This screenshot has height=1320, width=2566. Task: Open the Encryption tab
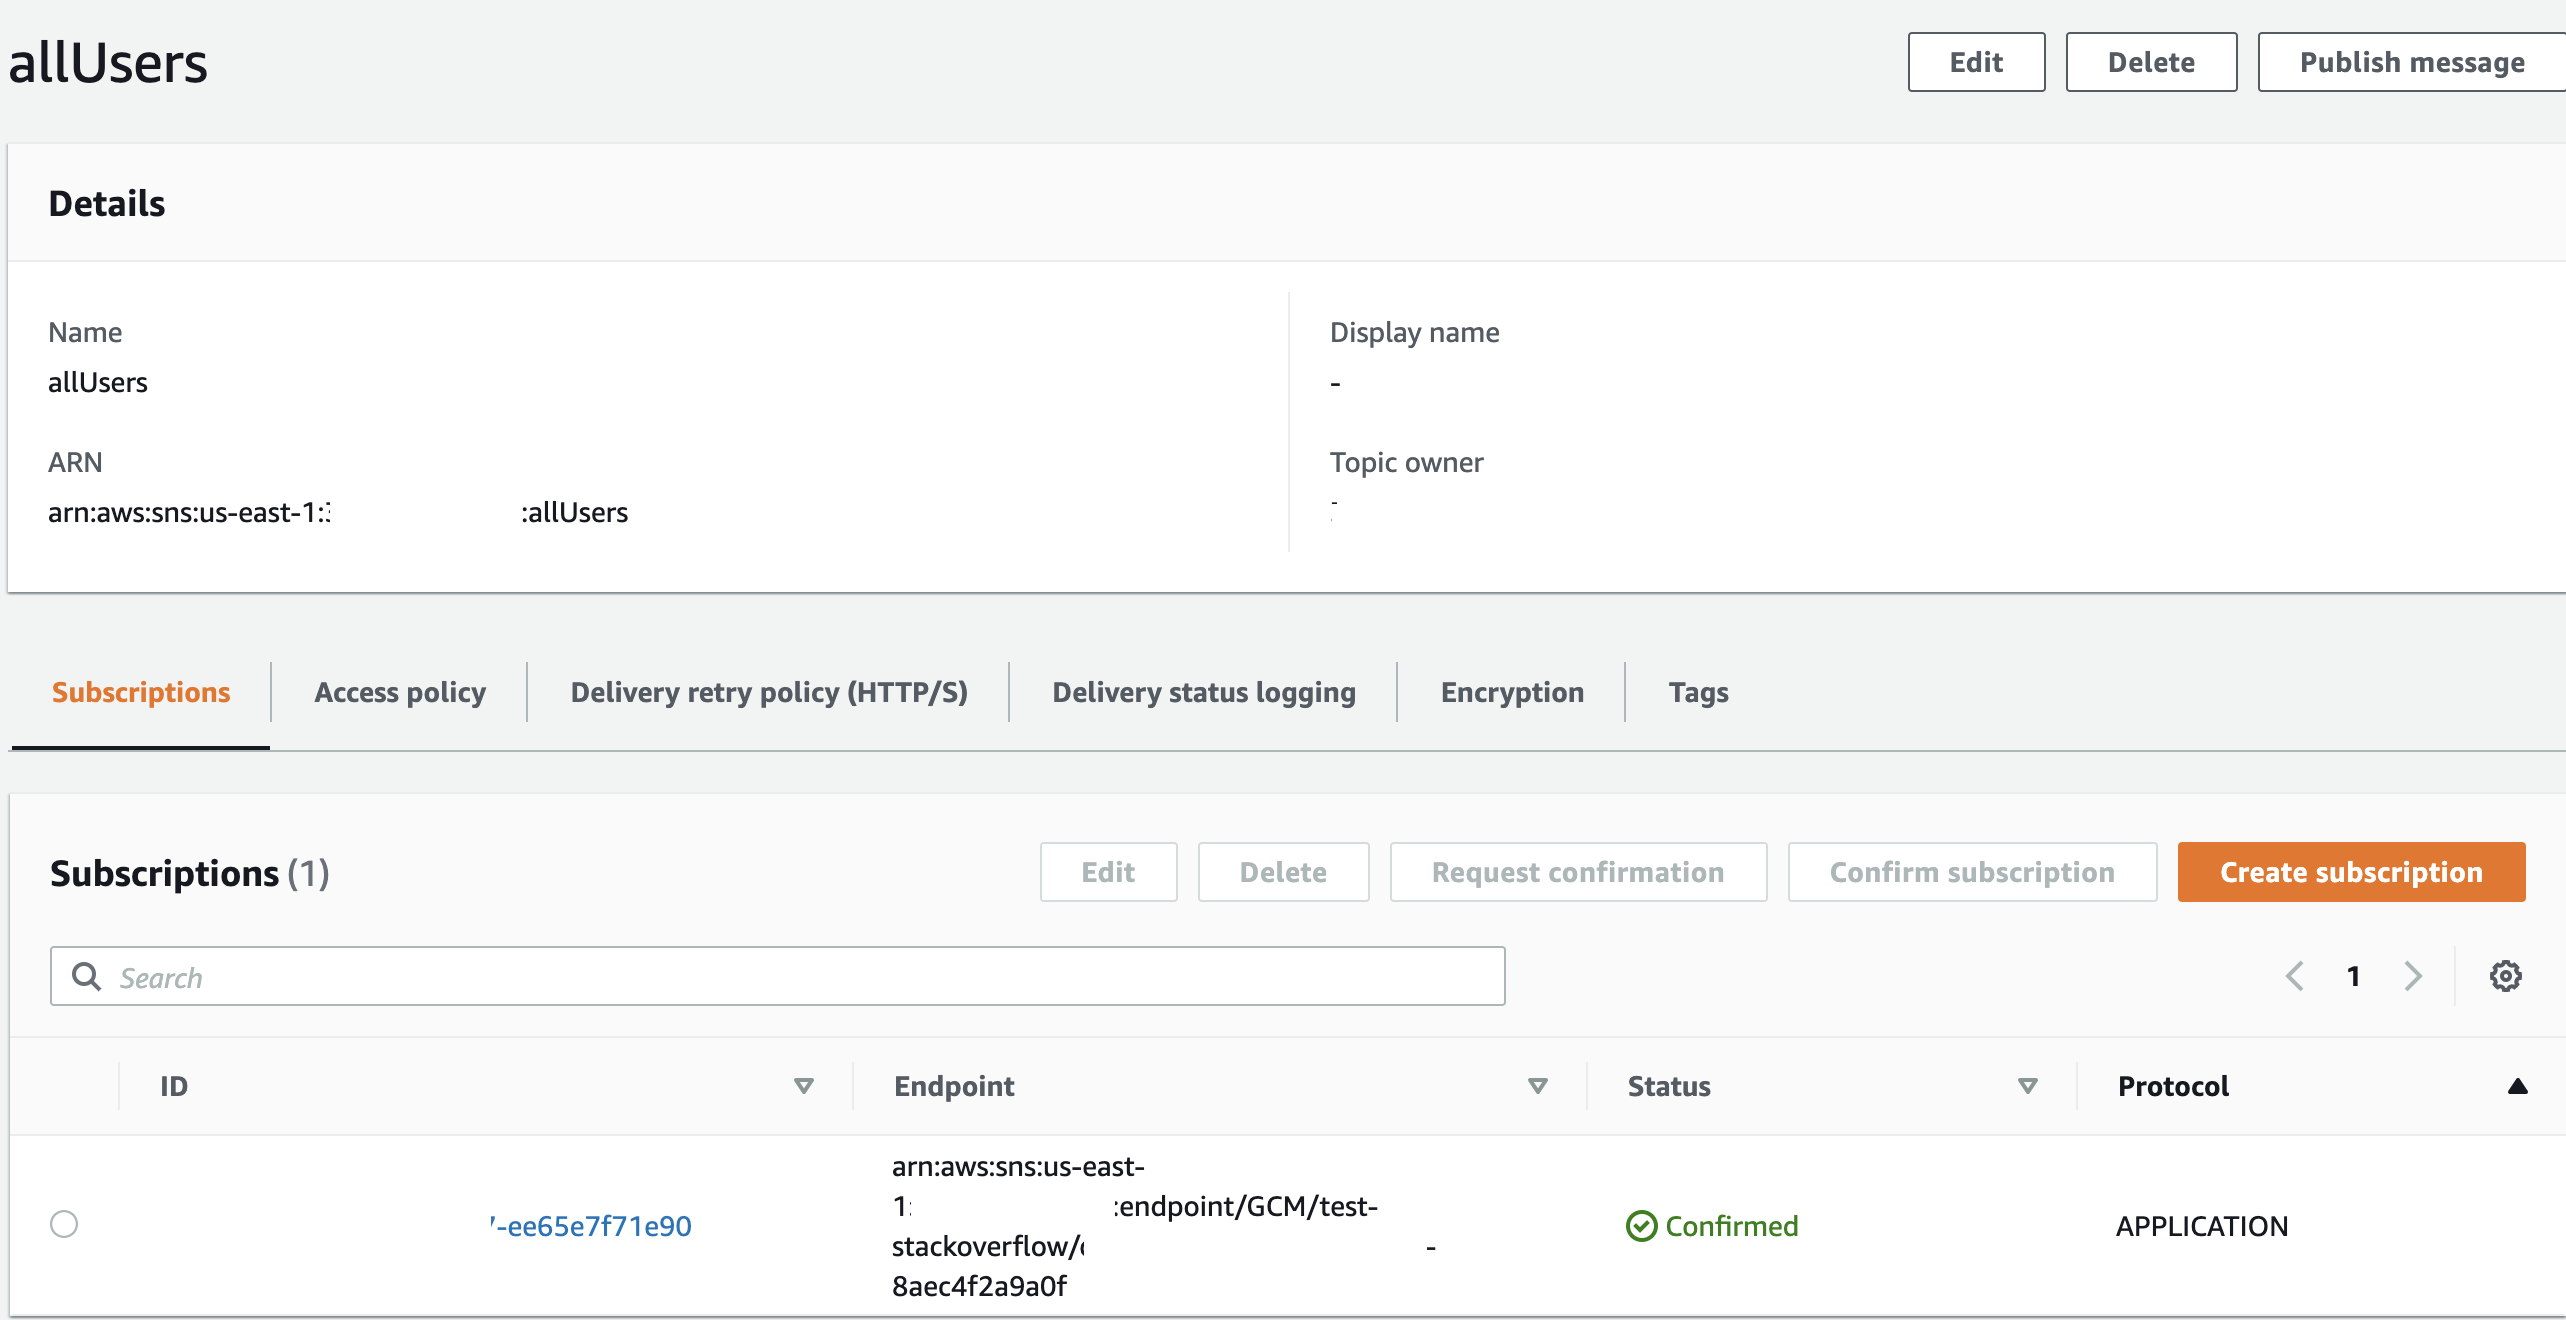point(1512,692)
